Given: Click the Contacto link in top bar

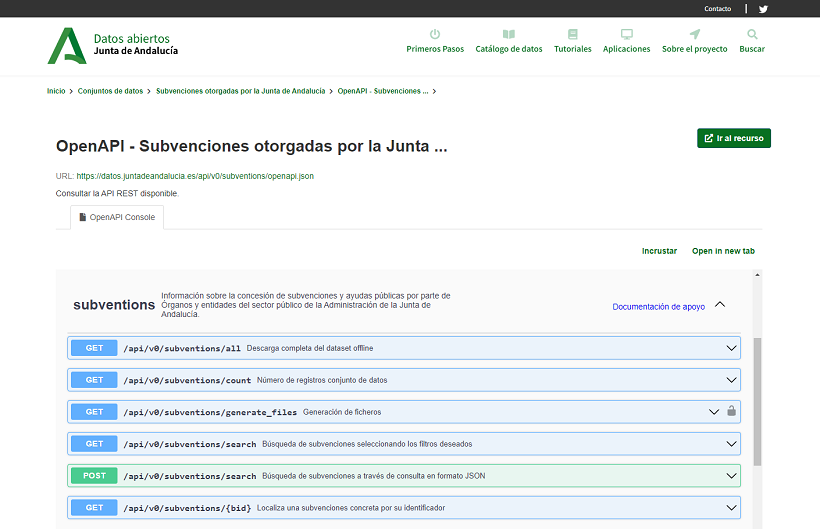Looking at the screenshot, I should pos(718,9).
